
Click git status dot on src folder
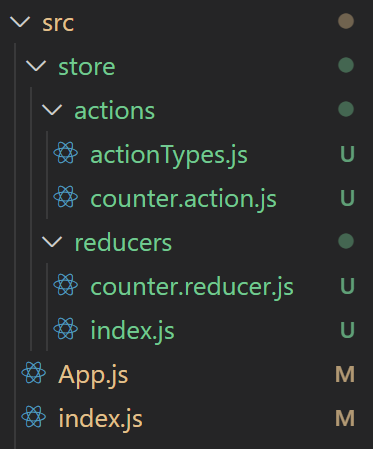coord(346,21)
